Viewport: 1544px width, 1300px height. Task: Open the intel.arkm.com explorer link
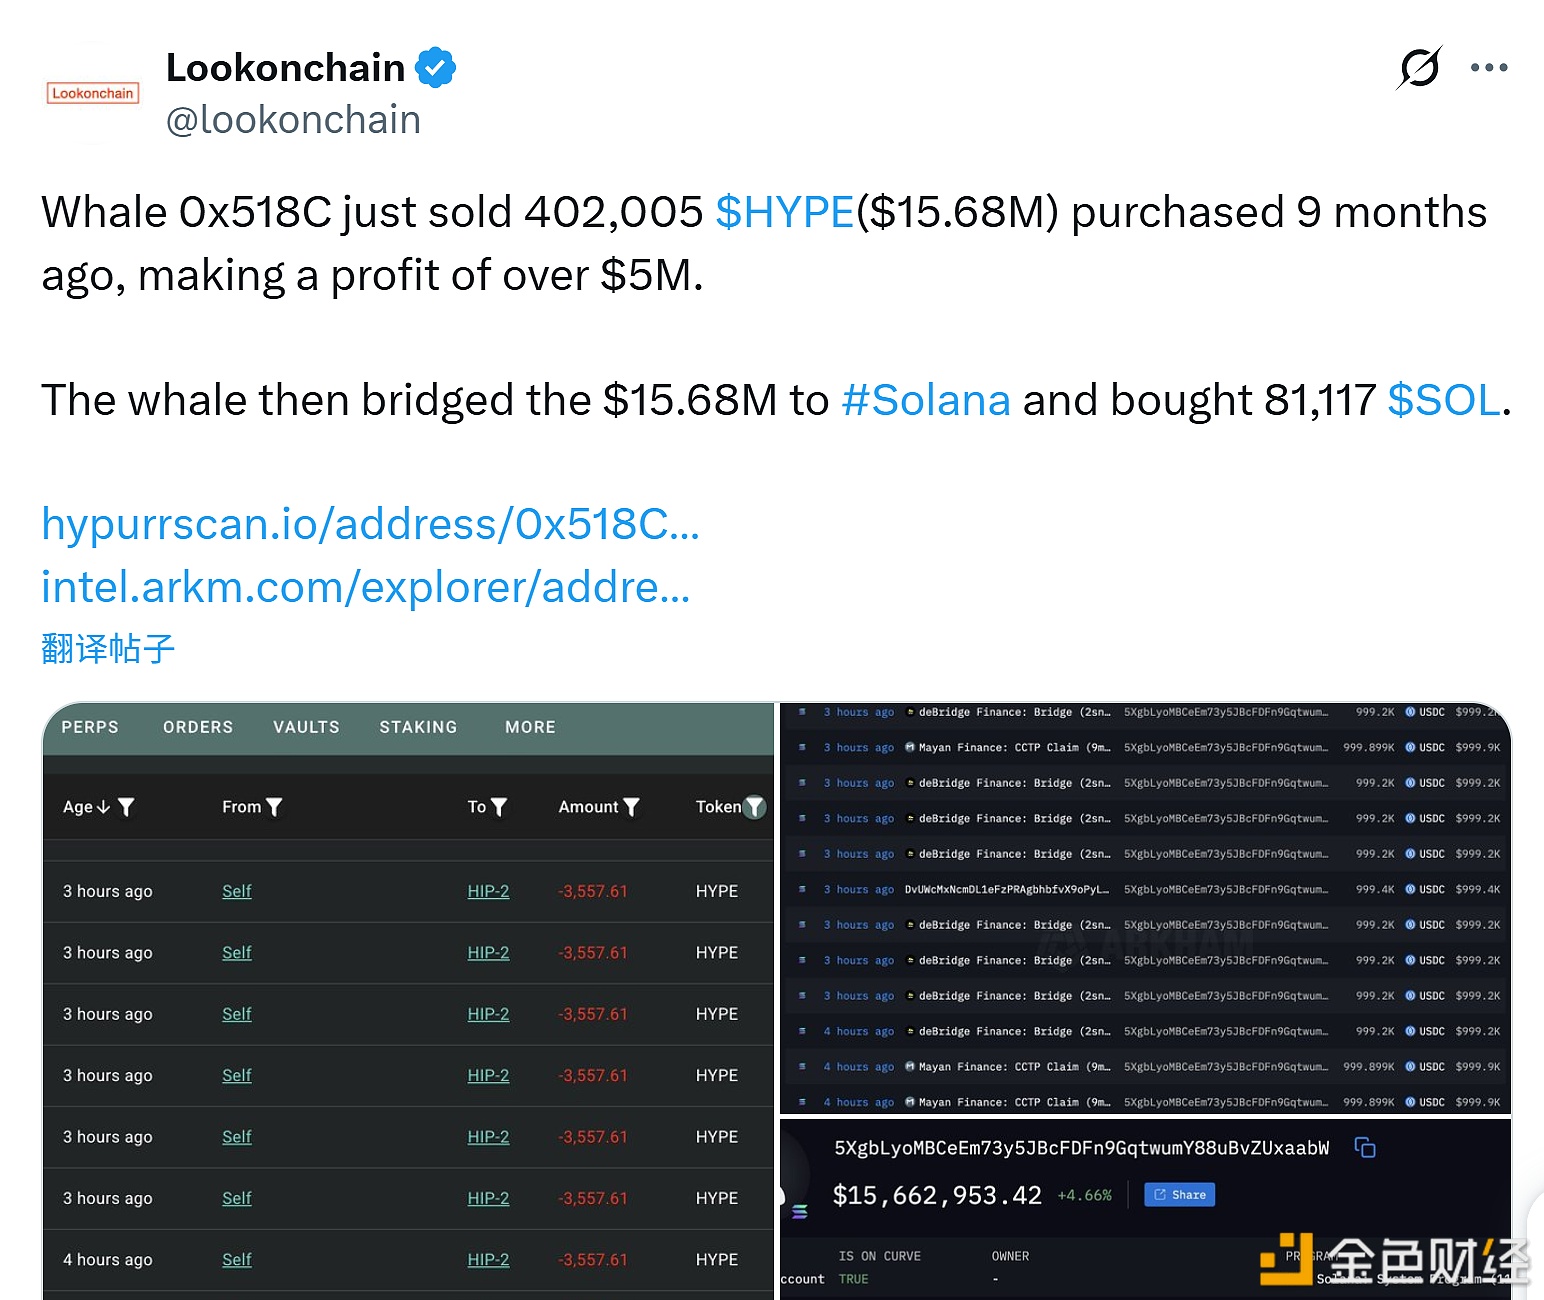pyautogui.click(x=365, y=587)
